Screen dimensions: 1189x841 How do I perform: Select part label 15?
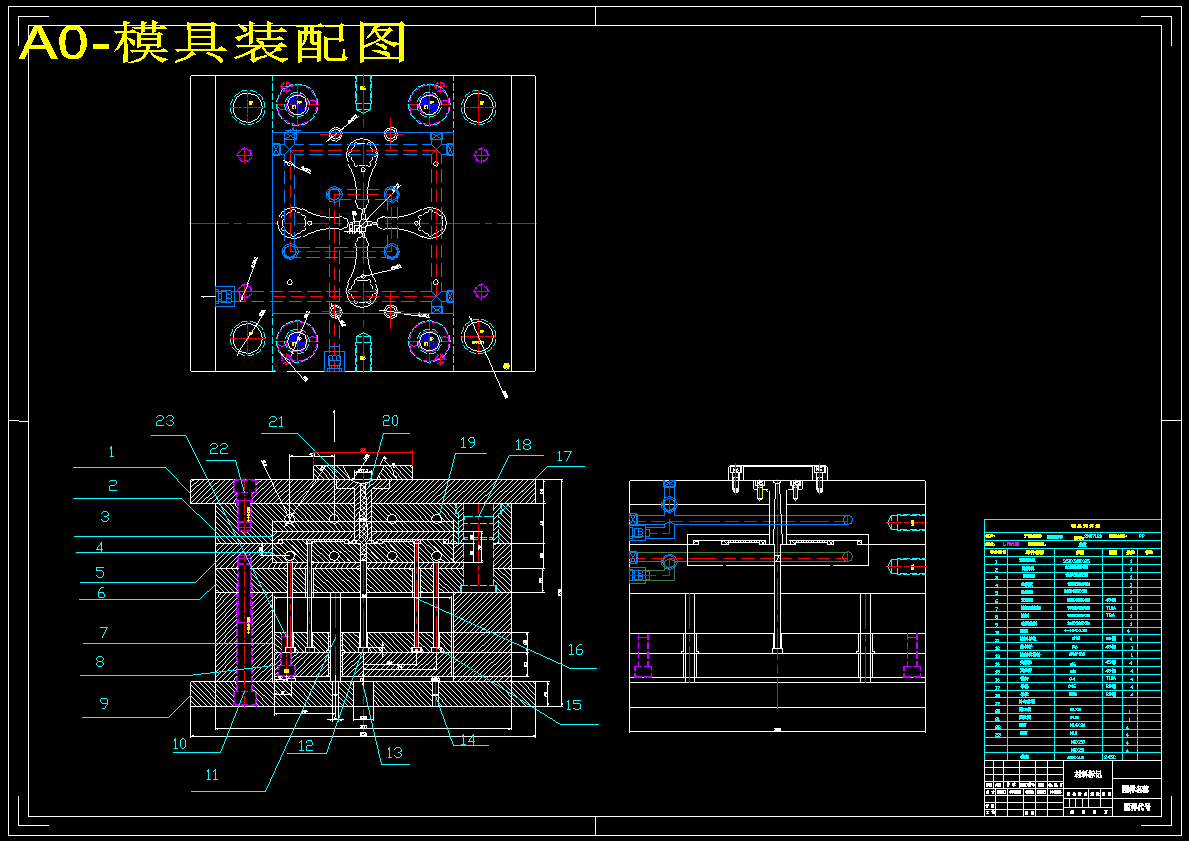[573, 704]
